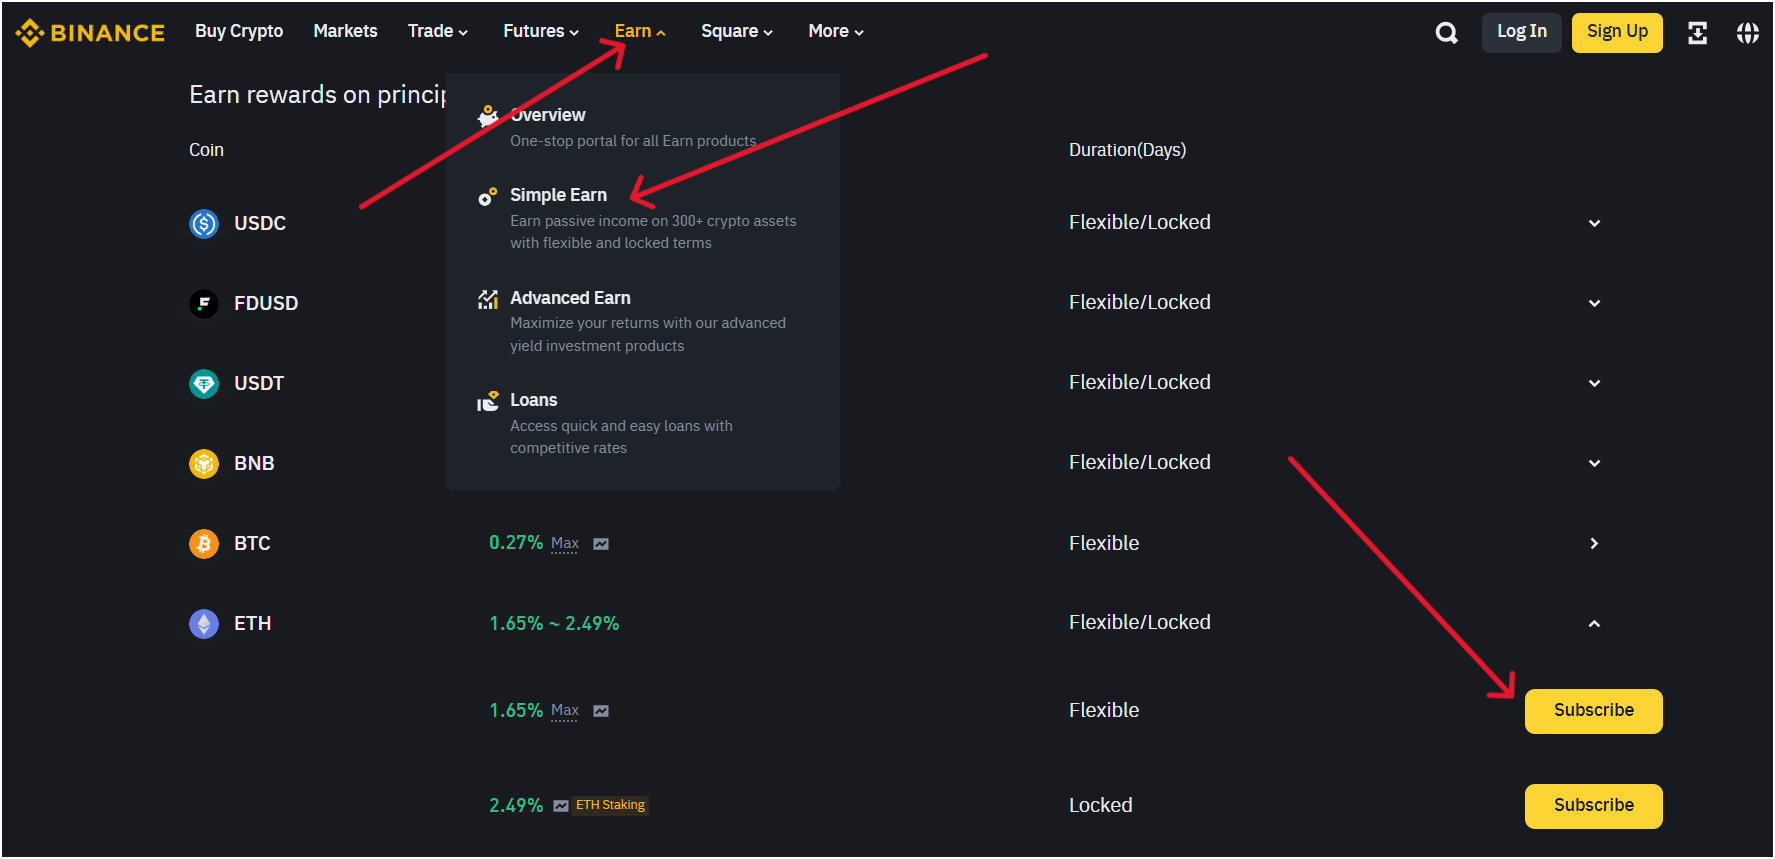Open the Futures dropdown menu
Image resolution: width=1775 pixels, height=859 pixels.
point(540,32)
